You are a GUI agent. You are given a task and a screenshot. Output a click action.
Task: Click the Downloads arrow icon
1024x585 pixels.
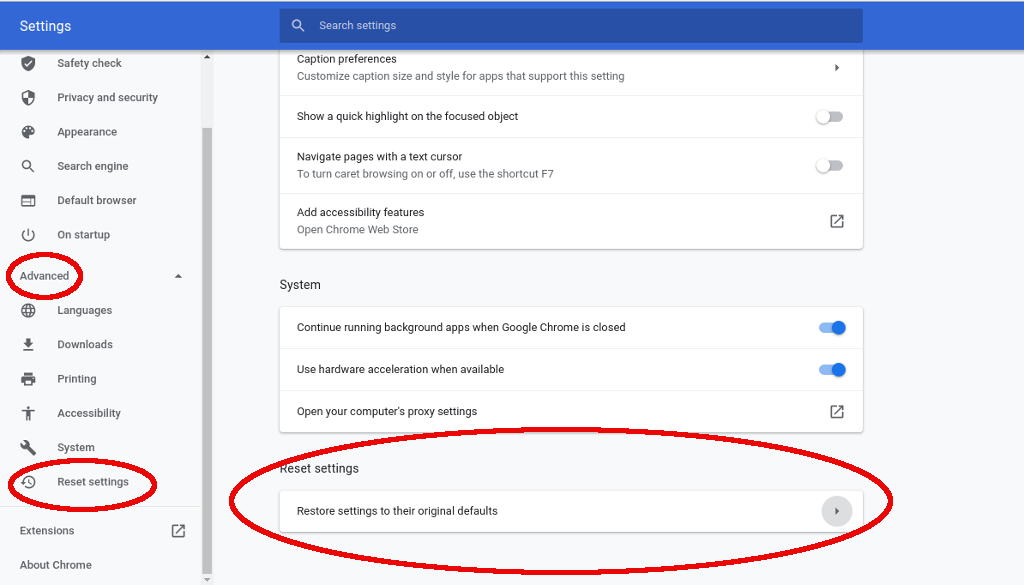[28, 345]
